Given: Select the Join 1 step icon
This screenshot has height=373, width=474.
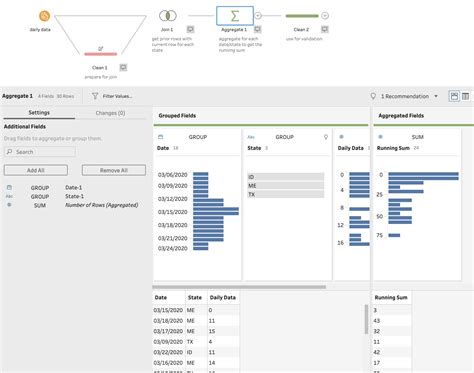Looking at the screenshot, I should [168, 15].
